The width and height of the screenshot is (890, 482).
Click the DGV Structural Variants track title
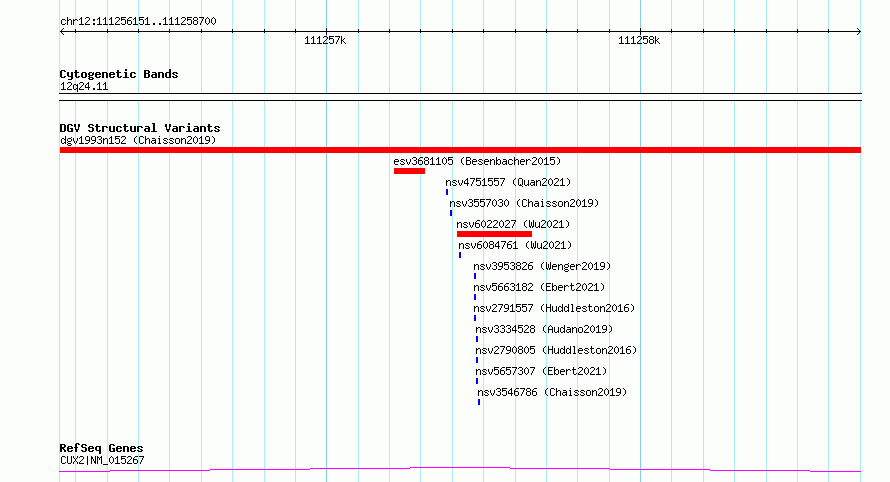pos(140,128)
